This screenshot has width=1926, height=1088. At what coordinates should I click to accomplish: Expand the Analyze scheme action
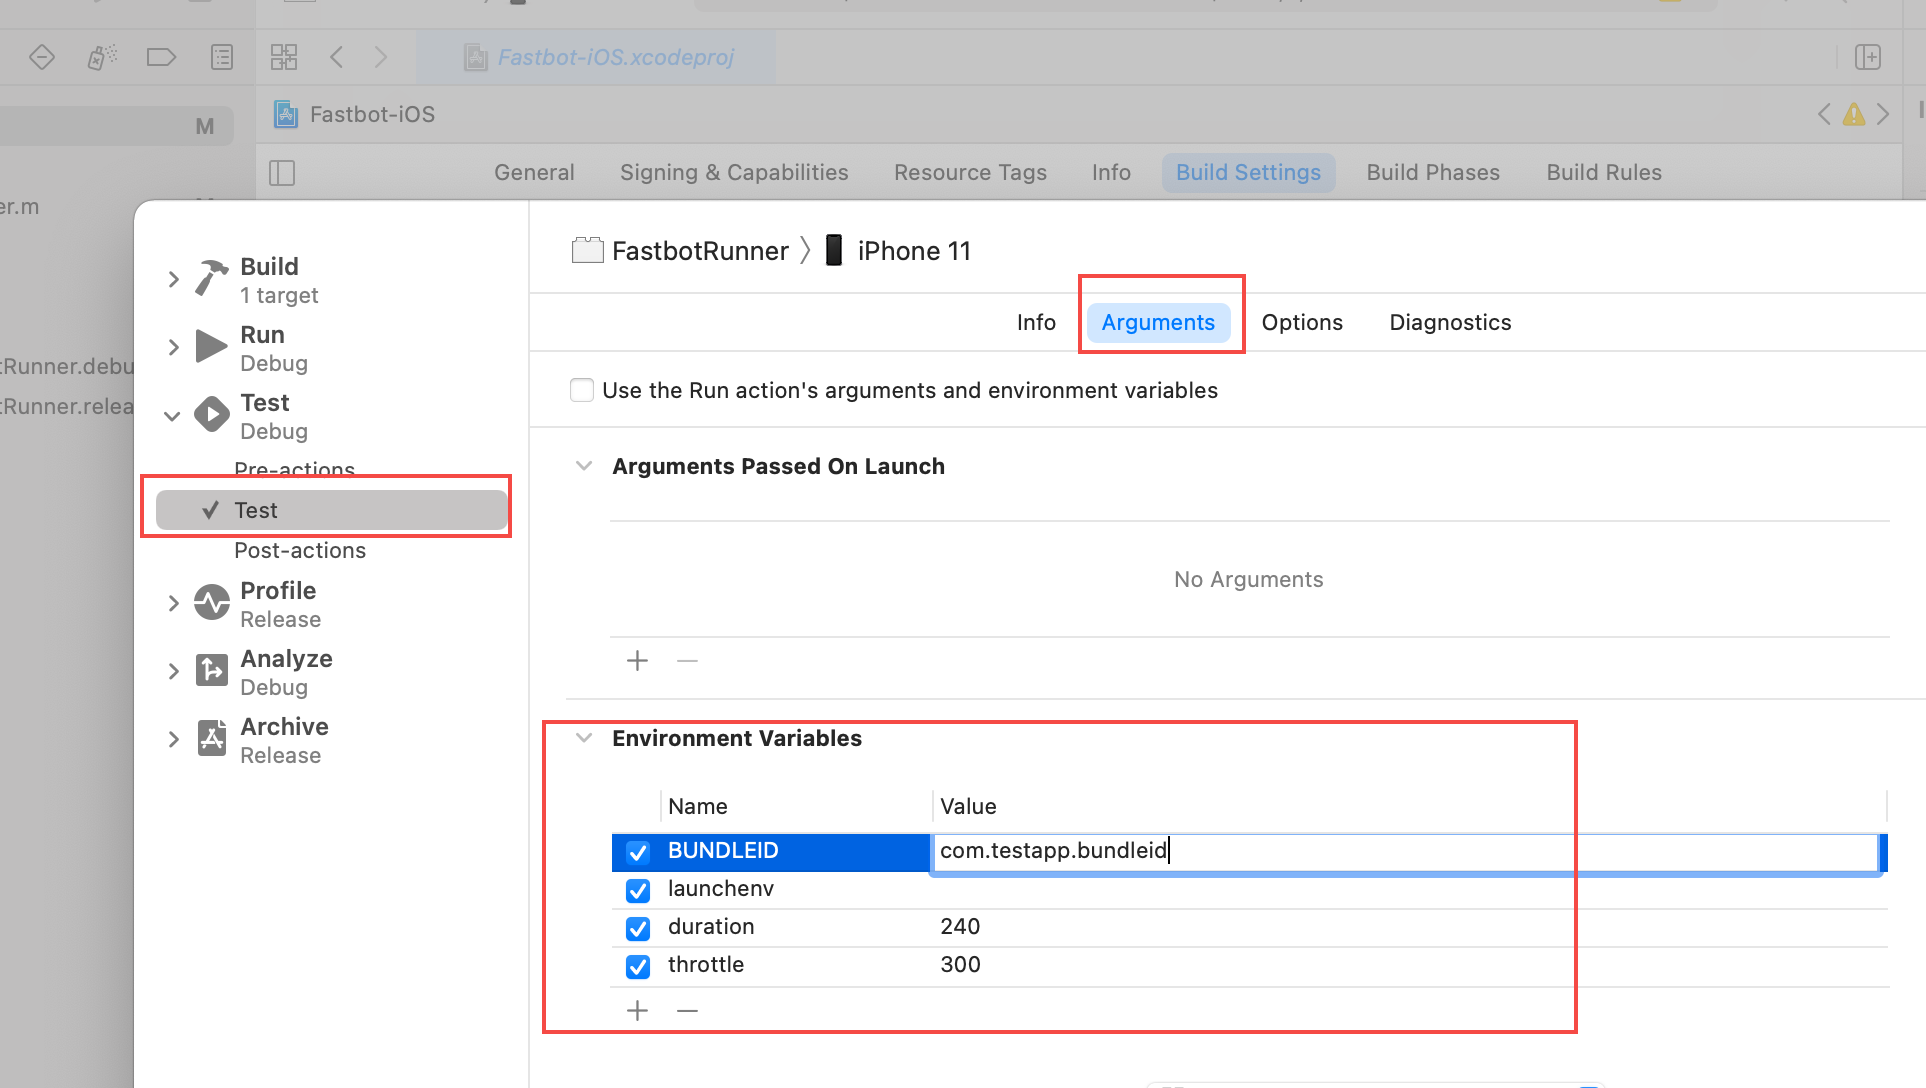tap(173, 671)
